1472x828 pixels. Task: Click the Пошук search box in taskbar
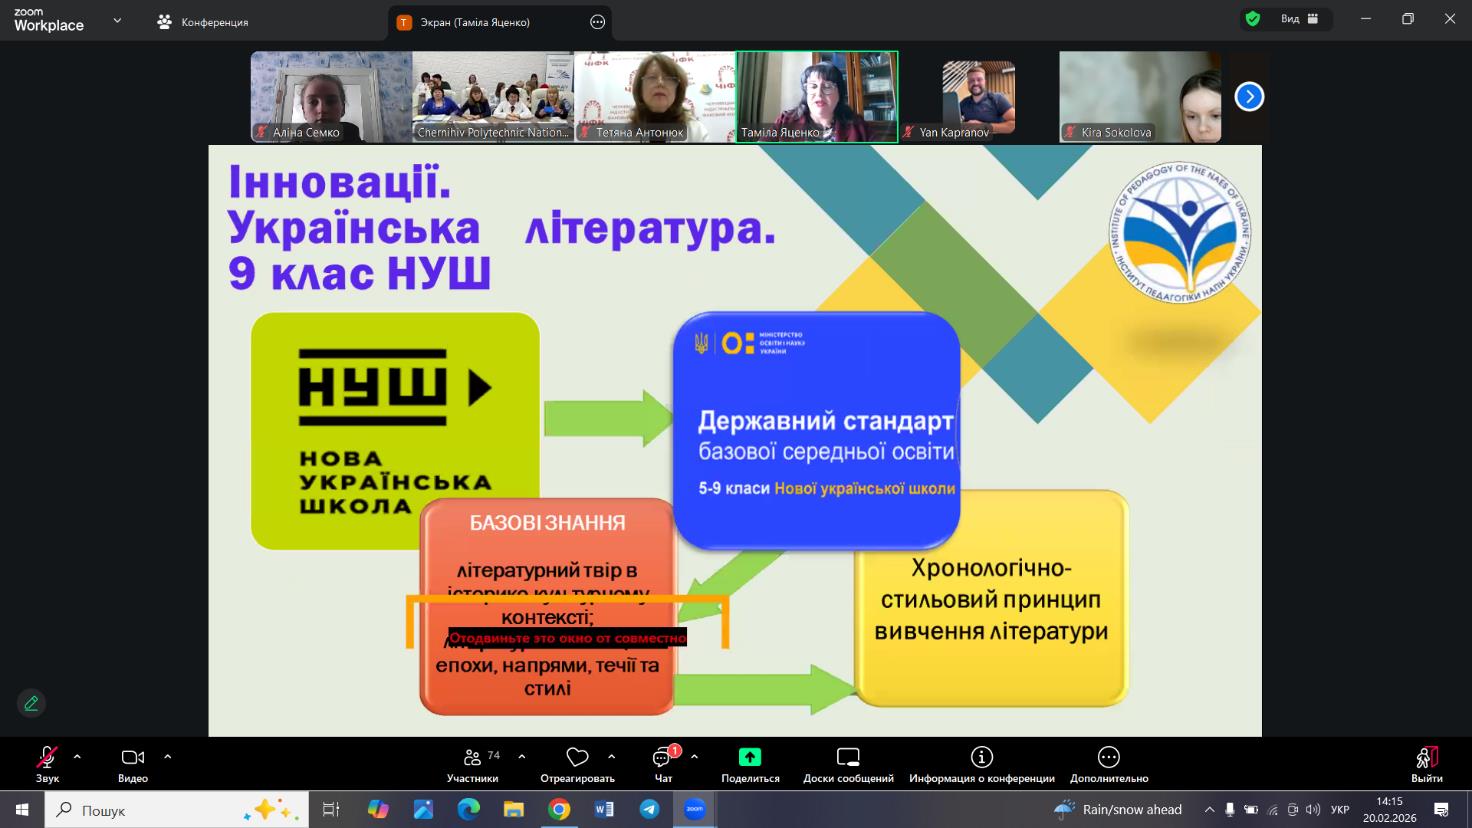click(x=150, y=810)
